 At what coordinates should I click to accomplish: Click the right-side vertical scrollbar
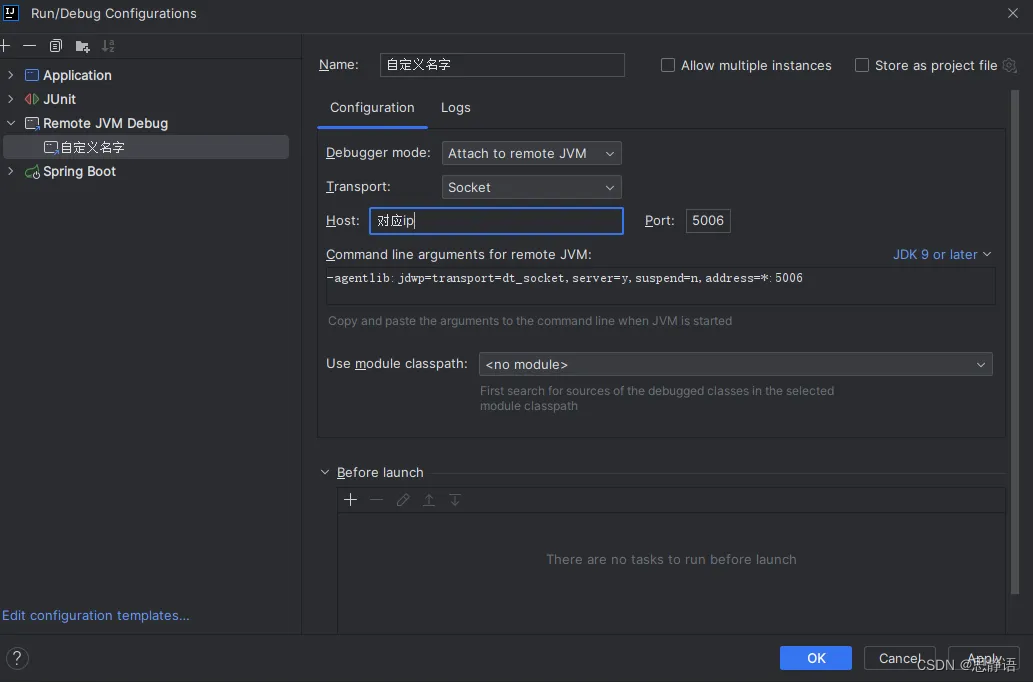[x=1015, y=343]
